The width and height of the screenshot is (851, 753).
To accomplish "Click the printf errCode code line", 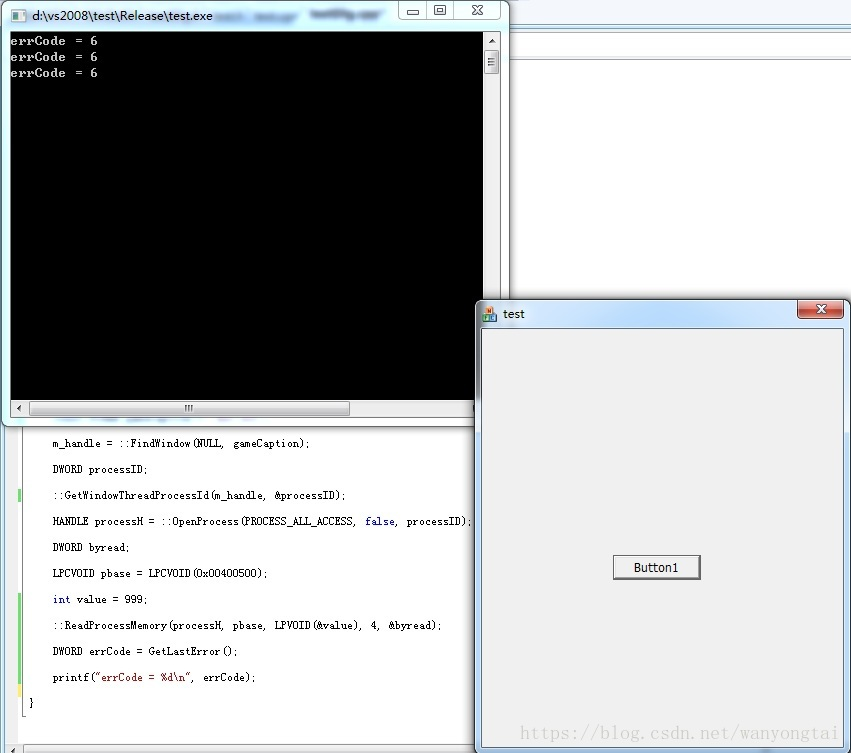I will pos(154,678).
